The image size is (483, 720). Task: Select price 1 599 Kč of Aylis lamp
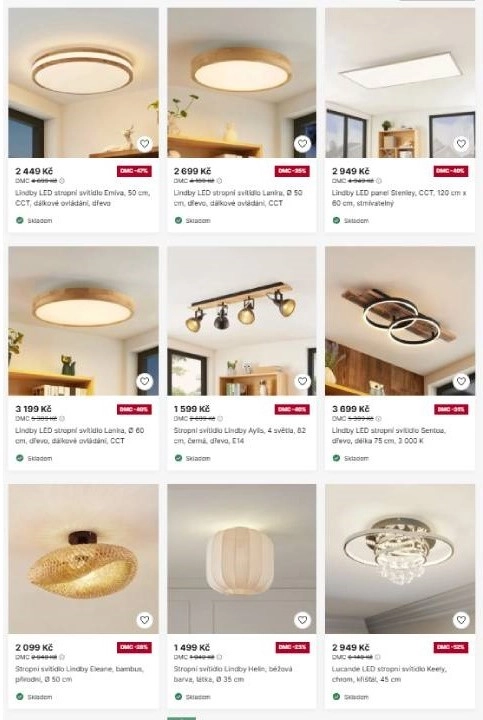(x=192, y=409)
